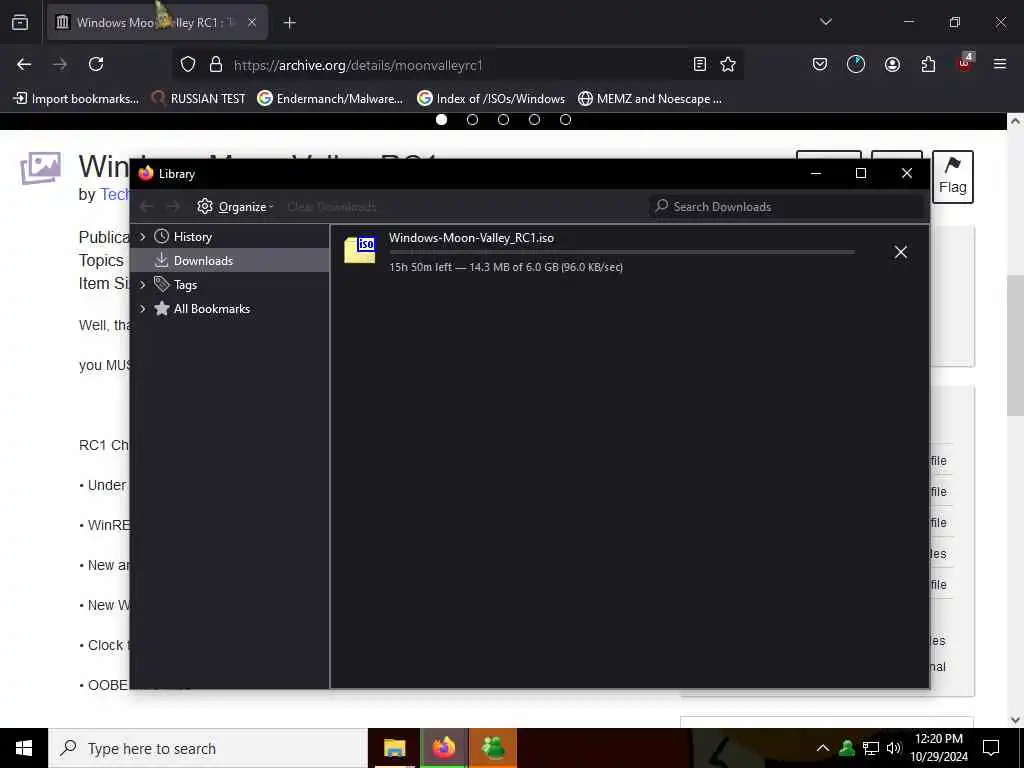
Task: Select Tags in Library sidebar
Action: pyautogui.click(x=185, y=285)
